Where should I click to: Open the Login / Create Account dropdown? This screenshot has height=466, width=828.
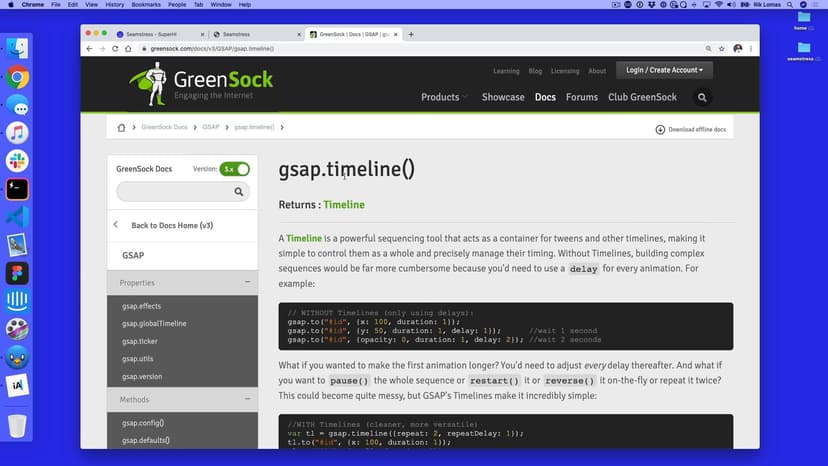tap(664, 70)
